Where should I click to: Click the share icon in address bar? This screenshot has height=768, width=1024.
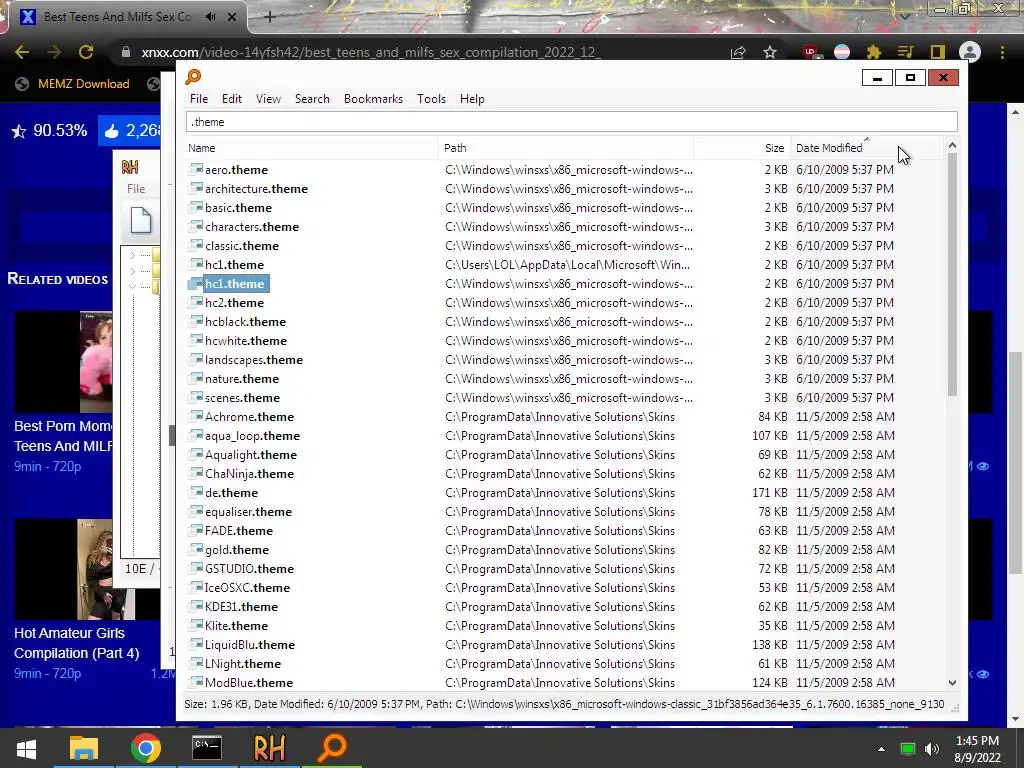point(738,52)
